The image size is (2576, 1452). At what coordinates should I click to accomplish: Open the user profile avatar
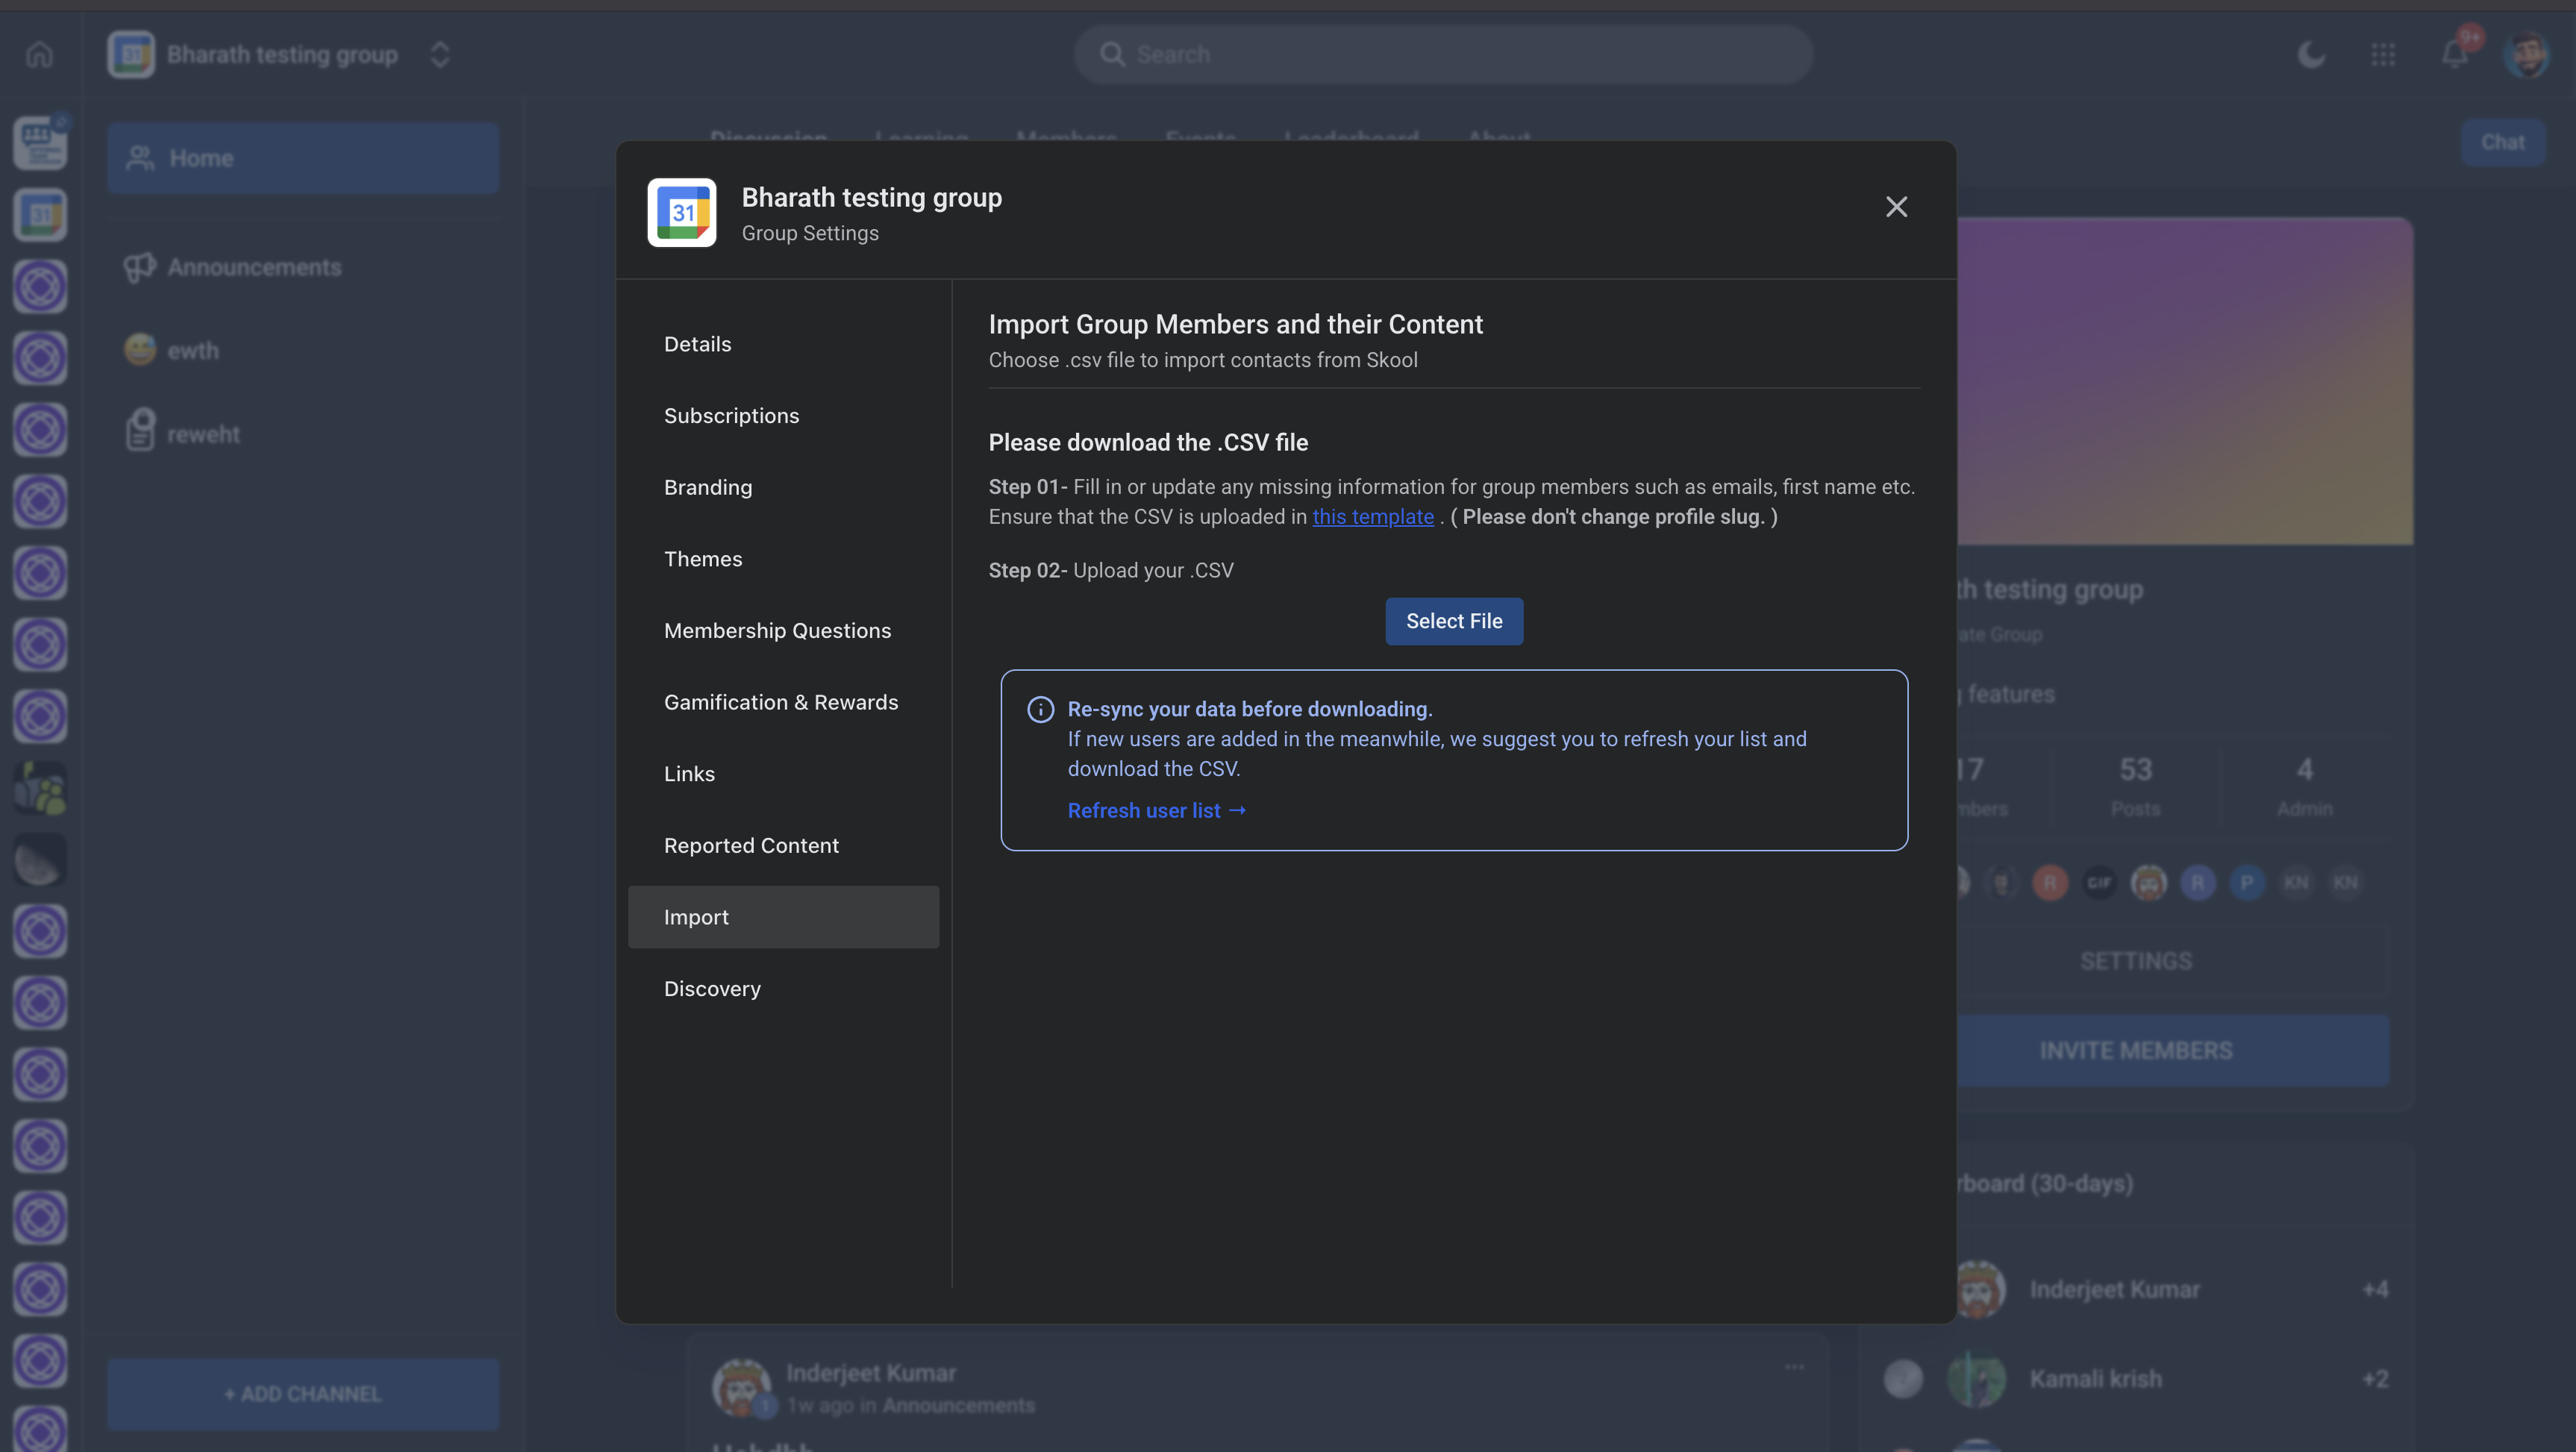click(2526, 55)
